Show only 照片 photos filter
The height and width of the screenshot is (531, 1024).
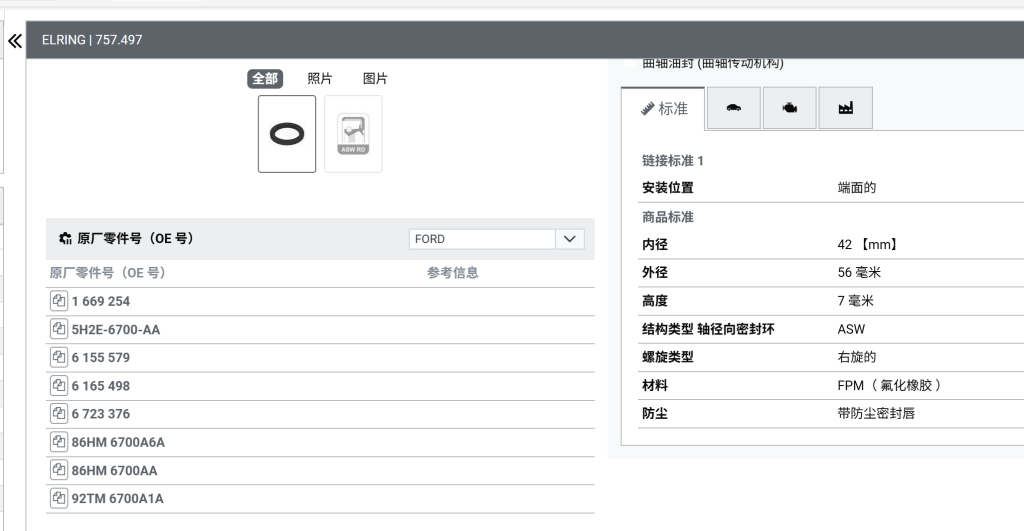click(x=320, y=79)
